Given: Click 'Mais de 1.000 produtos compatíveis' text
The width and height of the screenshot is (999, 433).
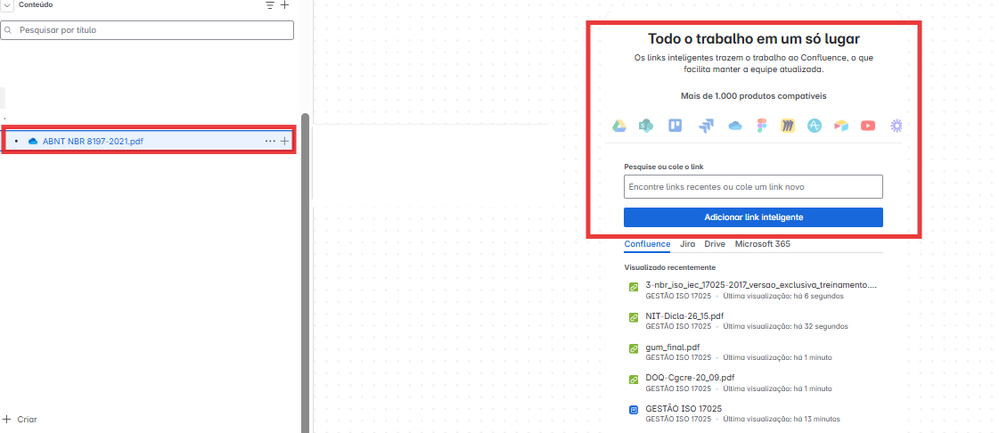Looking at the screenshot, I should [753, 96].
